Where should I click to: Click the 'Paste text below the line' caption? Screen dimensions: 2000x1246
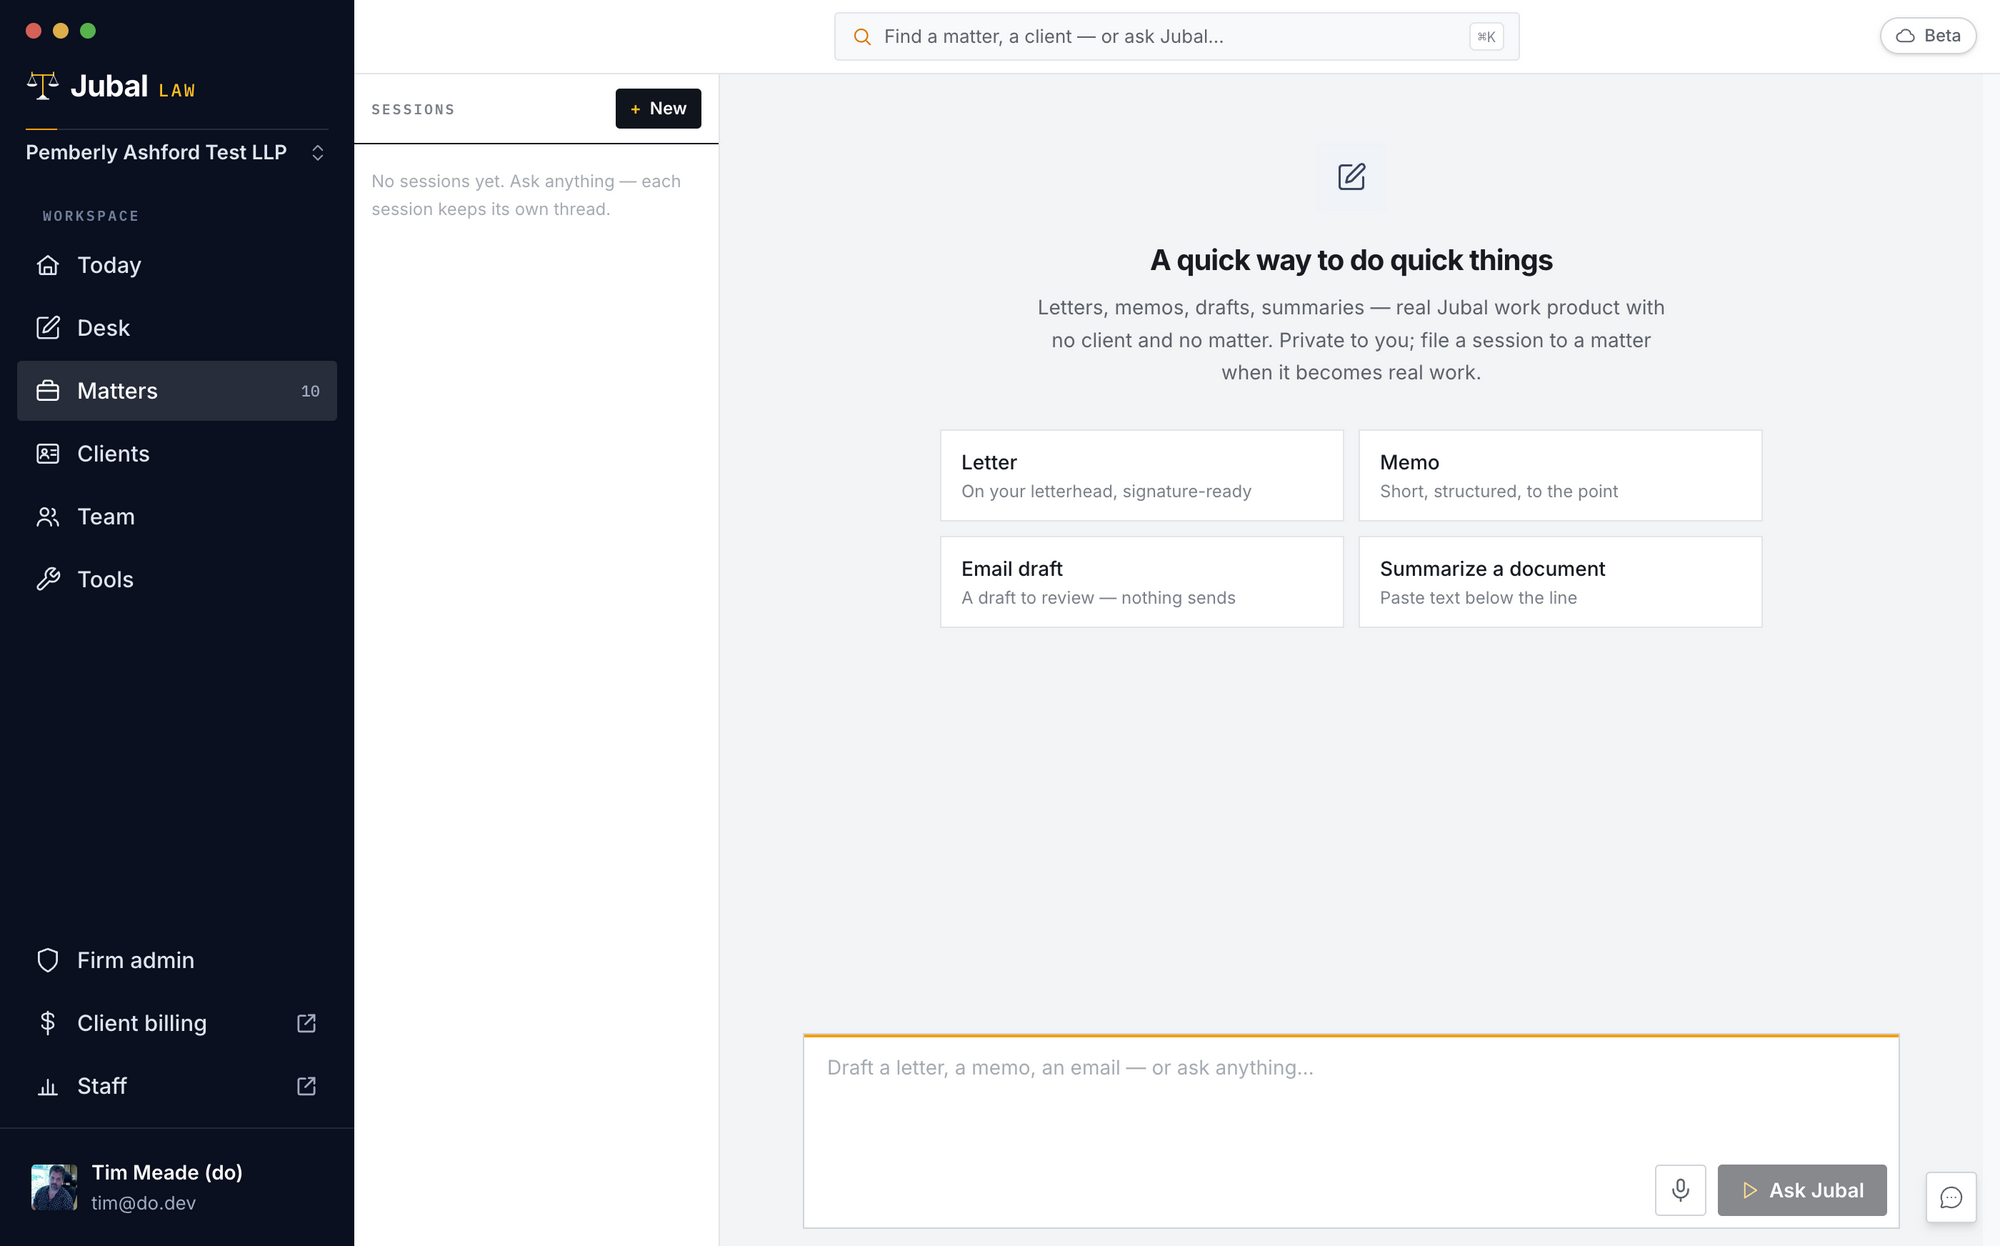click(x=1478, y=598)
